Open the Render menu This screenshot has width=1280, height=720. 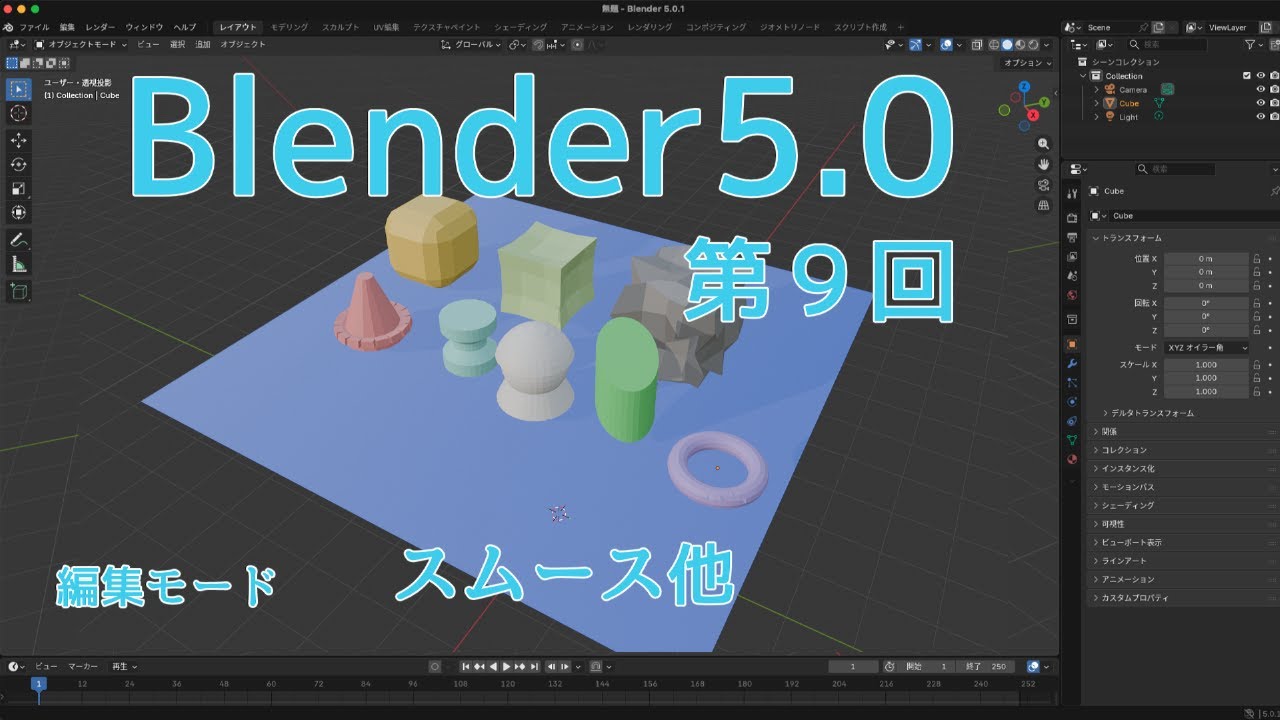click(x=100, y=27)
